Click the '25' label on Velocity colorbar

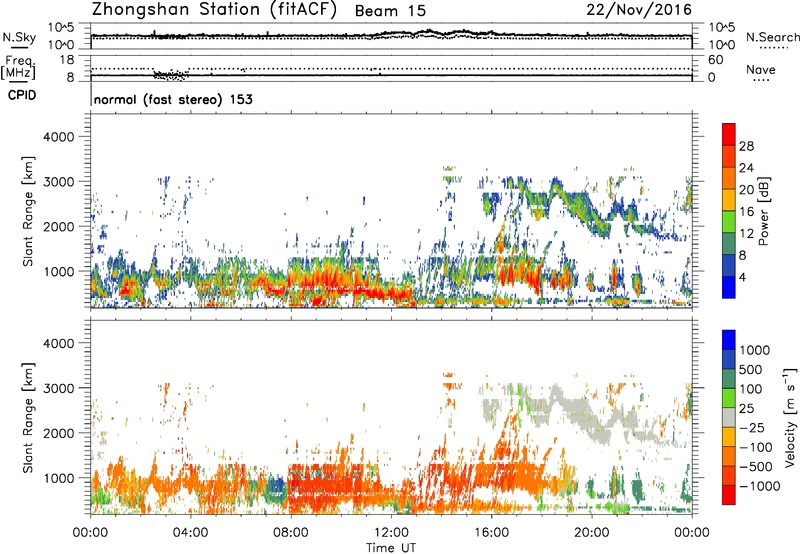tap(747, 408)
